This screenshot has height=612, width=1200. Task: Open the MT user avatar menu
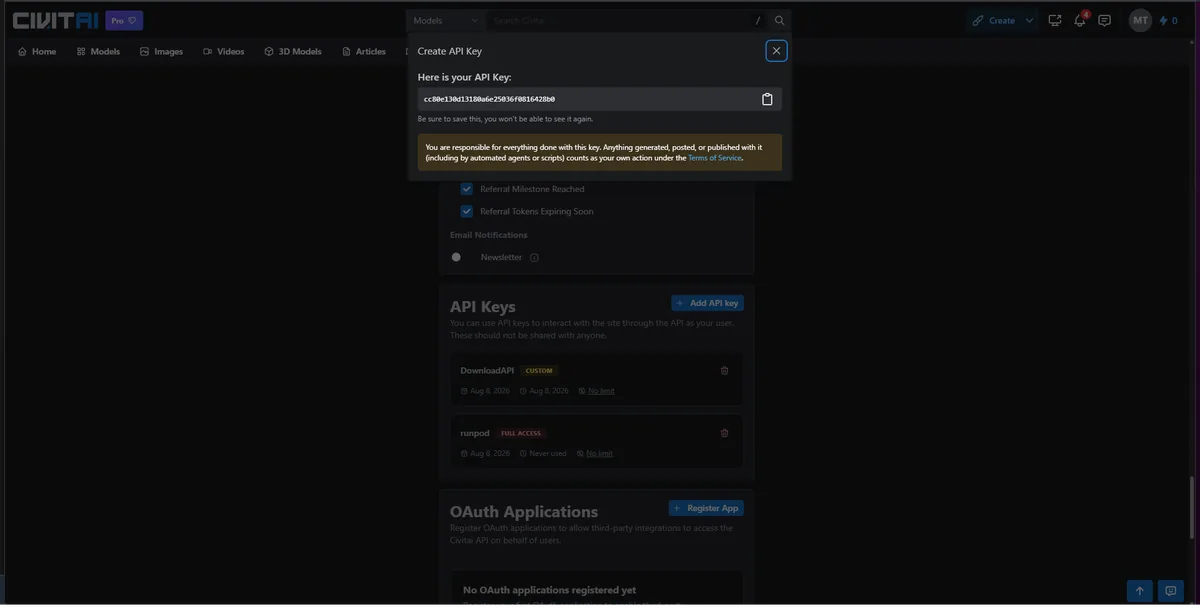click(x=1140, y=20)
